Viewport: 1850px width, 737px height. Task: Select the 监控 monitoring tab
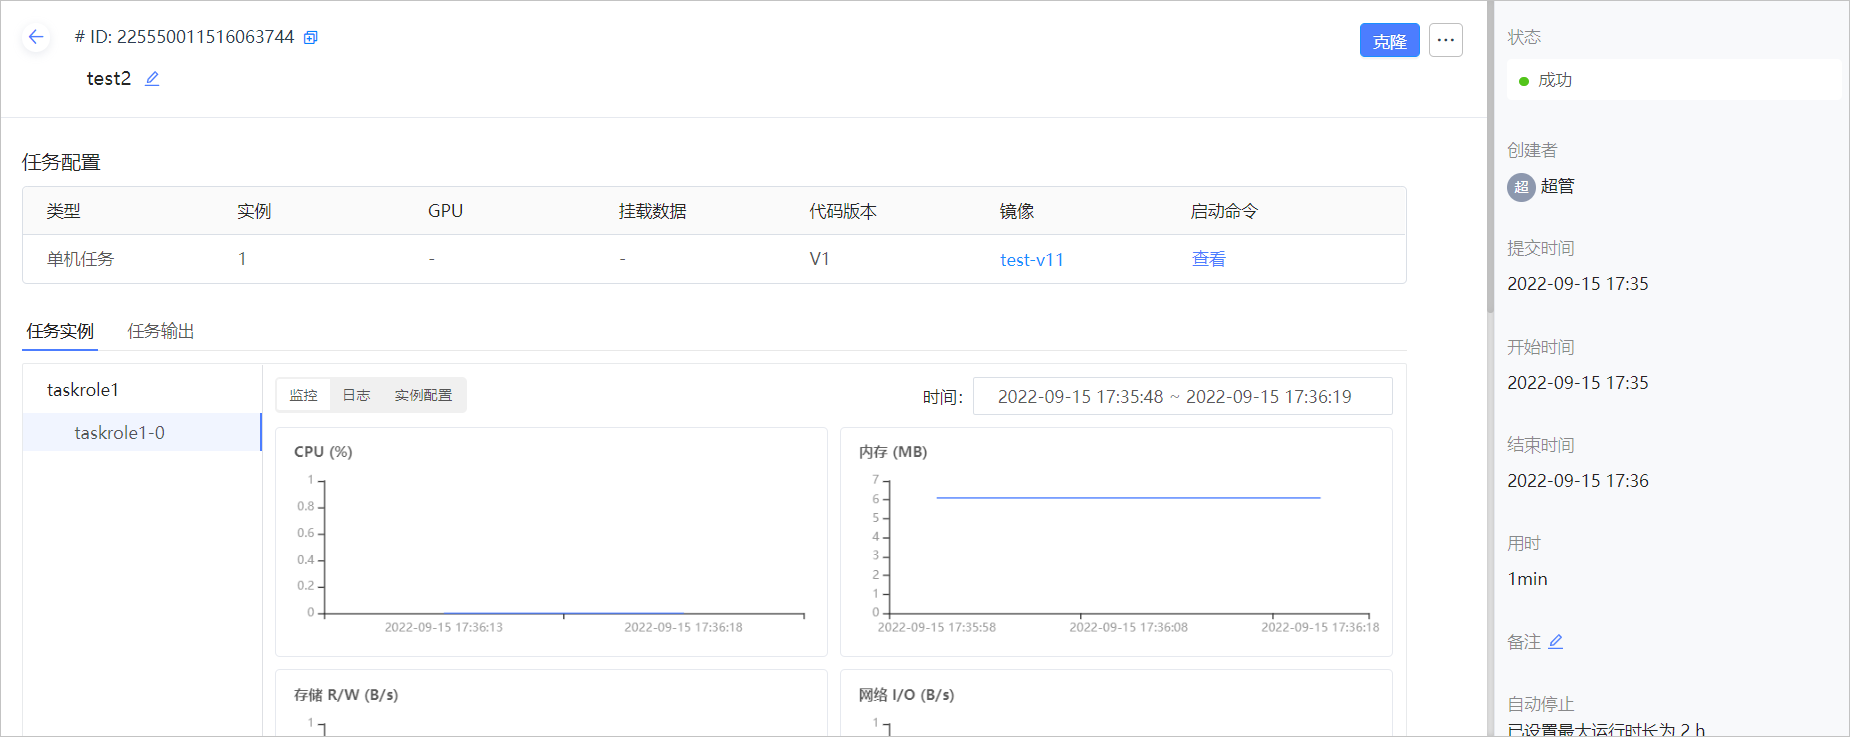(x=303, y=395)
